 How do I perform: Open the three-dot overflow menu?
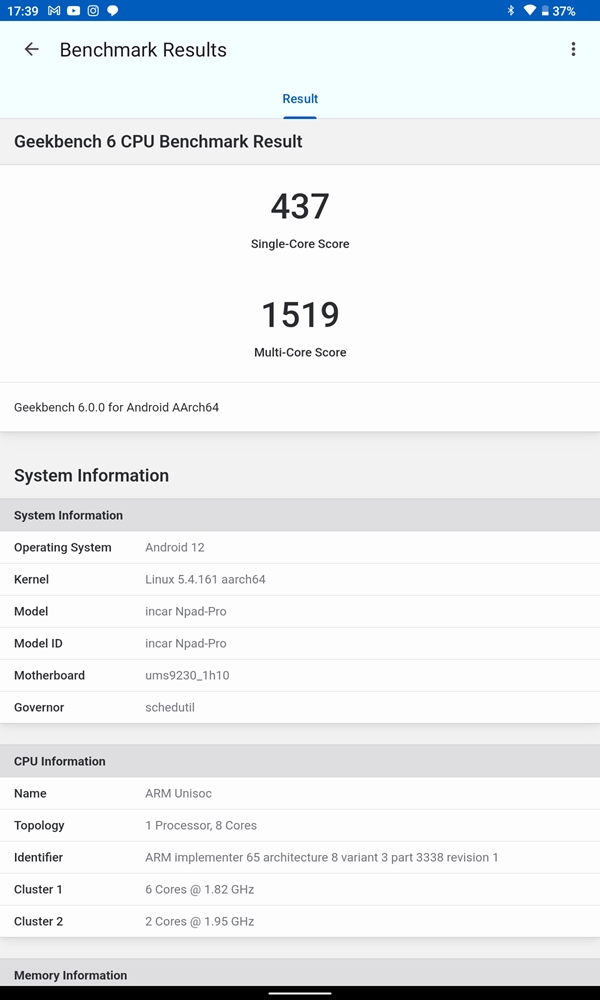tap(573, 50)
